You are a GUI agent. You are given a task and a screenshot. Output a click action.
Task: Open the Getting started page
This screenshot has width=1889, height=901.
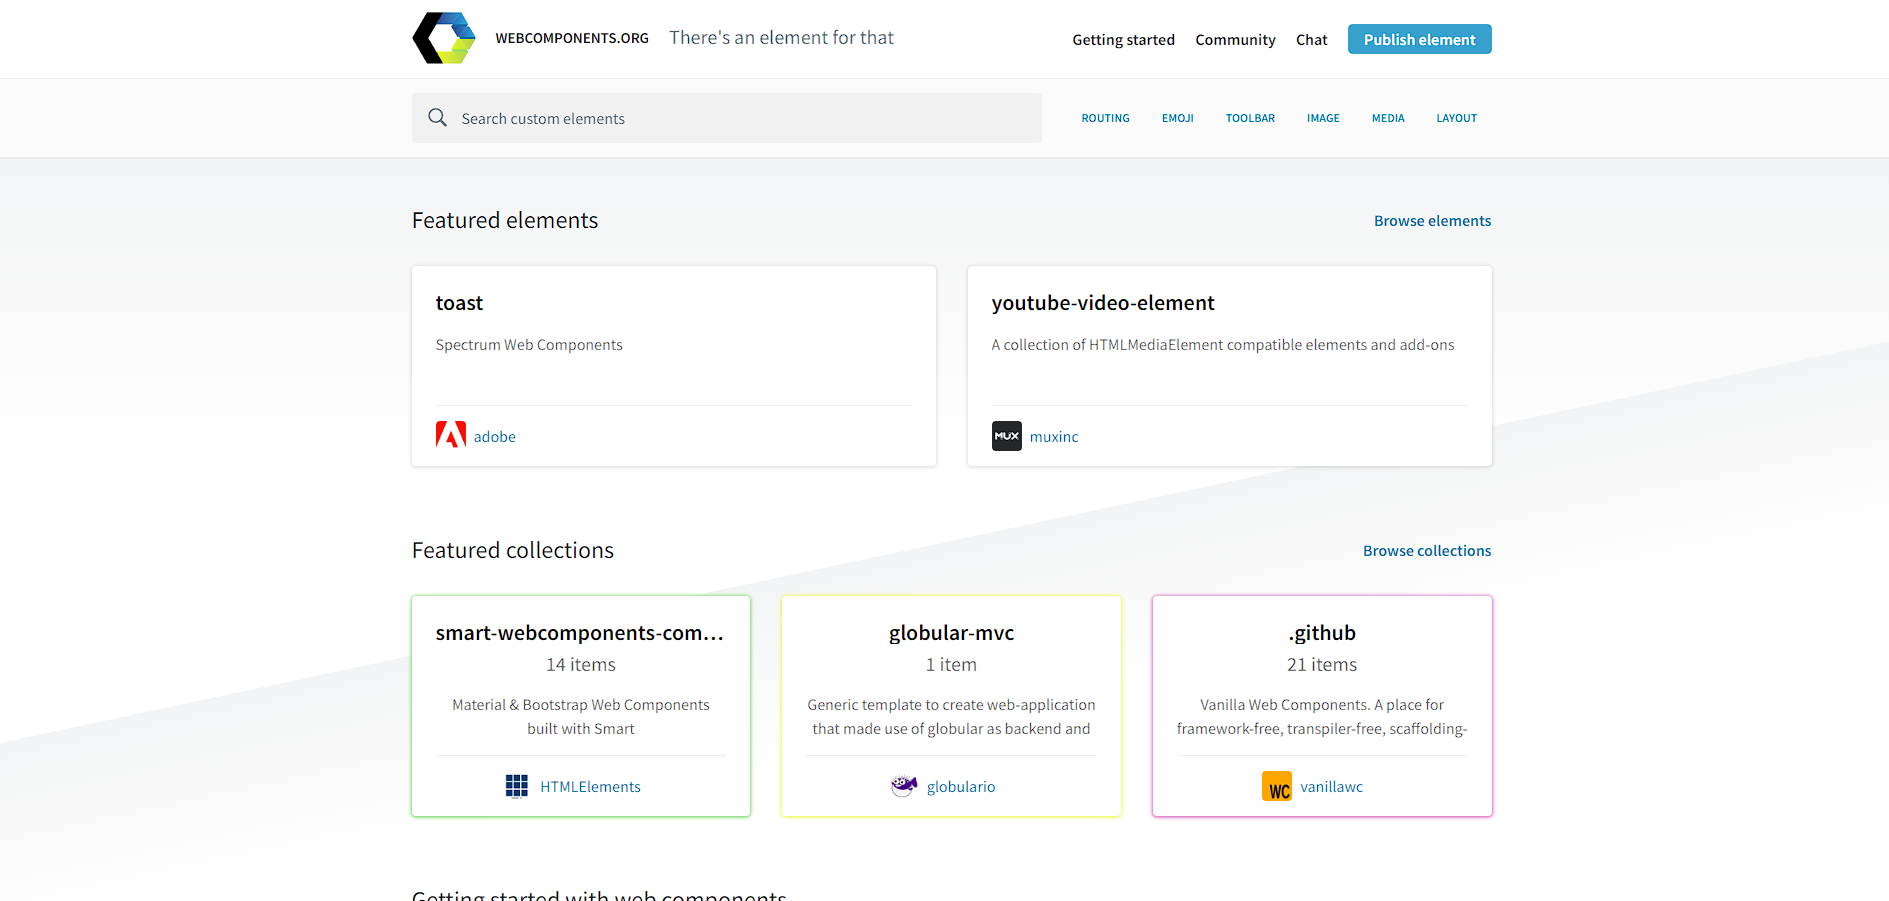click(1123, 39)
